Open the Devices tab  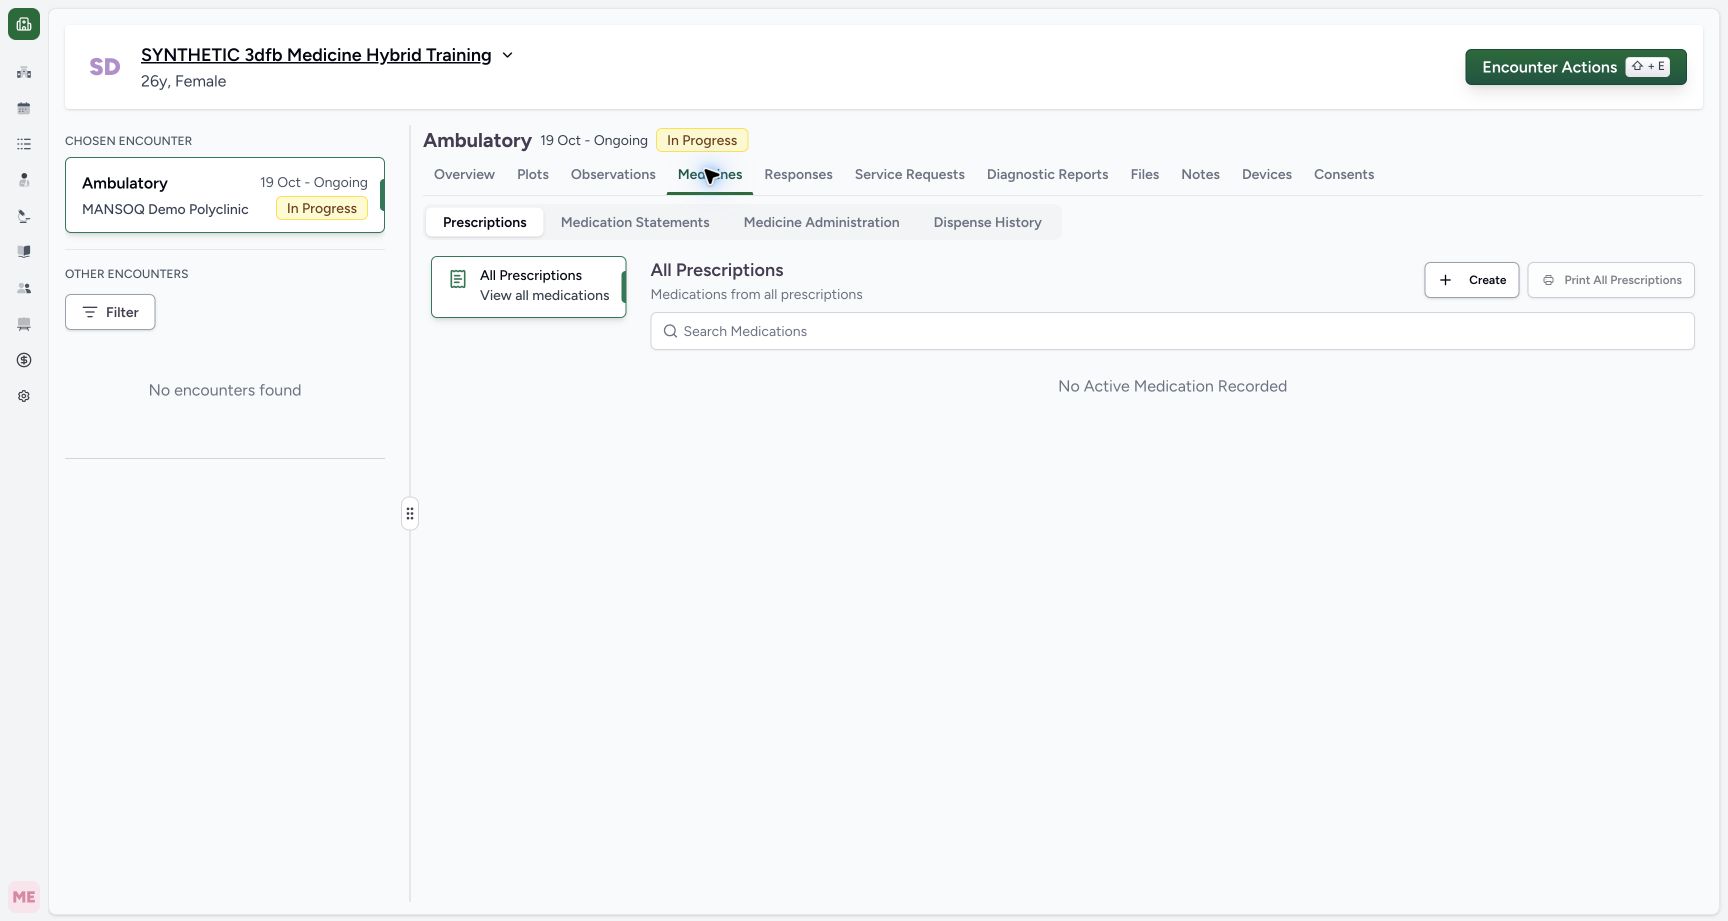point(1267,174)
